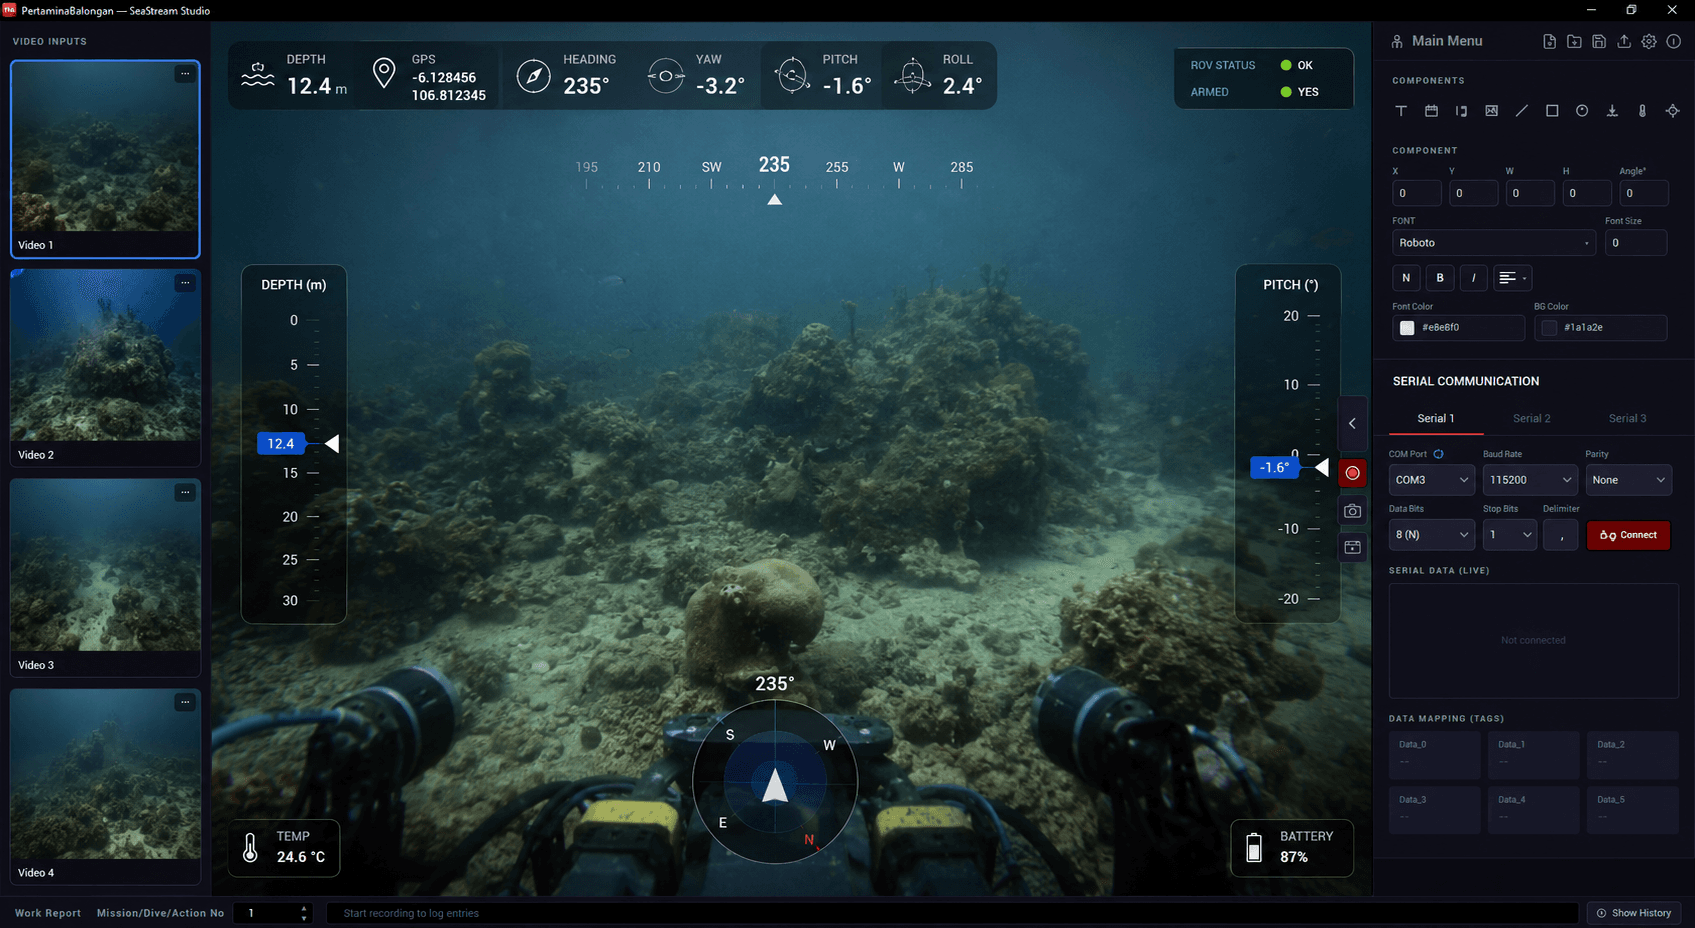This screenshot has width=1695, height=928.
Task: Refresh the COM Port list
Action: pyautogui.click(x=1438, y=454)
